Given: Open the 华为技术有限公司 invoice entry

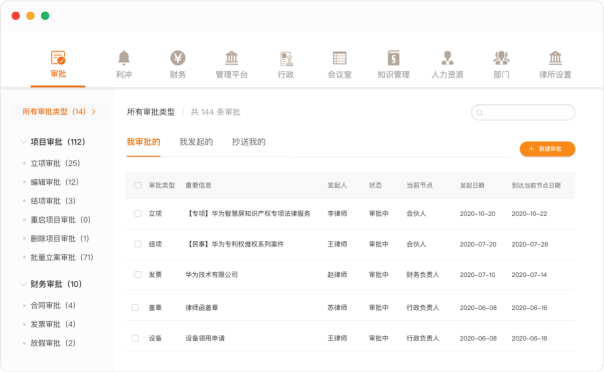Looking at the screenshot, I should point(211,275).
